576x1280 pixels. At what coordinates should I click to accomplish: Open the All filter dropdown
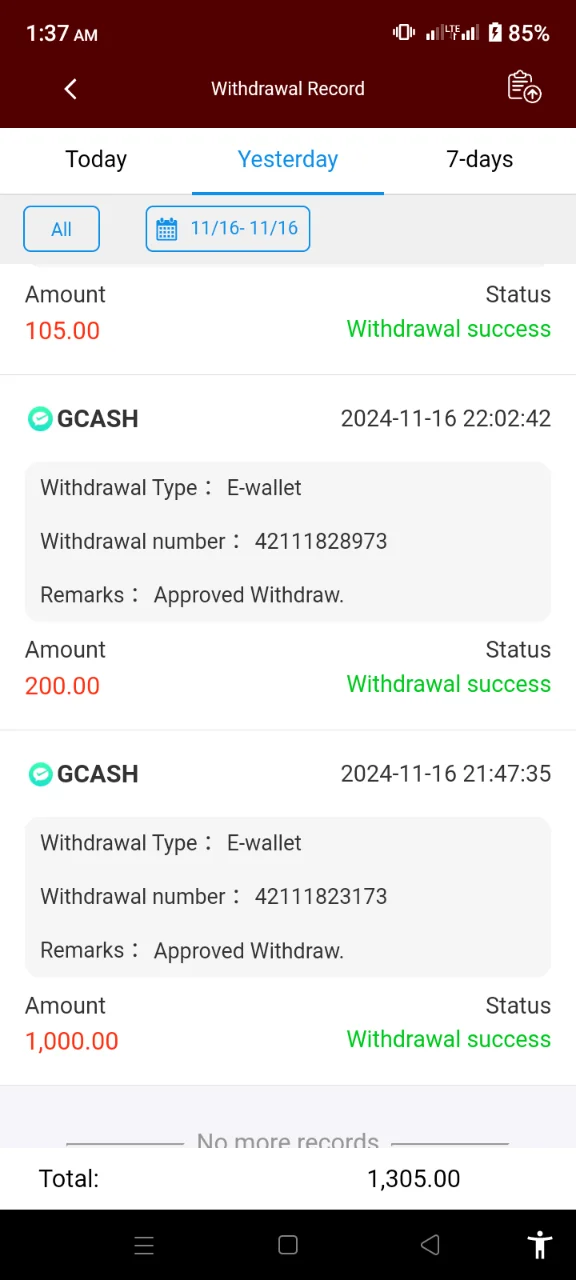click(61, 229)
